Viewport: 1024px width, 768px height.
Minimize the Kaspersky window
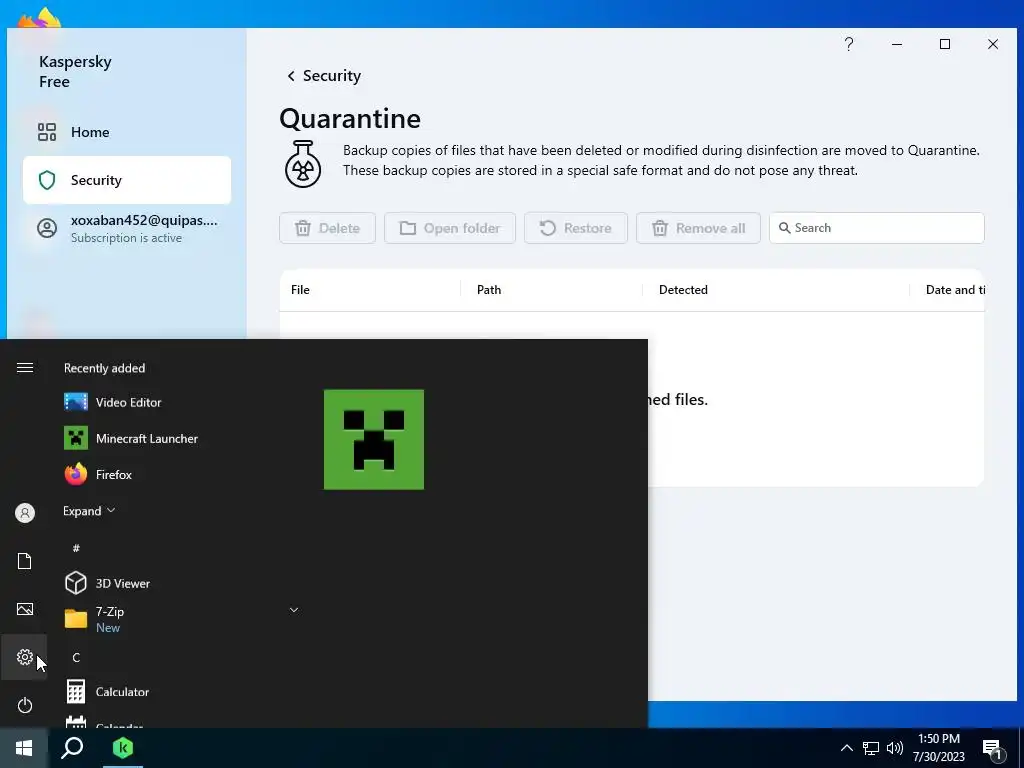pos(897,44)
